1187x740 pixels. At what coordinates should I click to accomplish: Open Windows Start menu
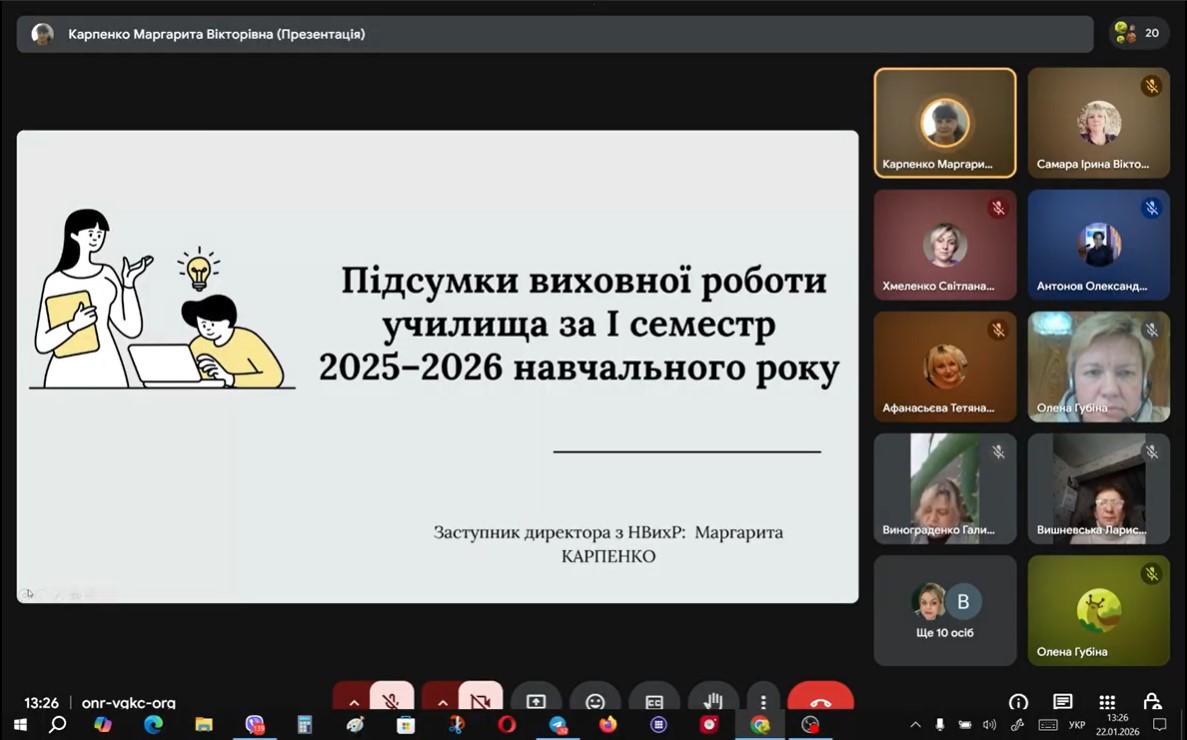[19, 725]
